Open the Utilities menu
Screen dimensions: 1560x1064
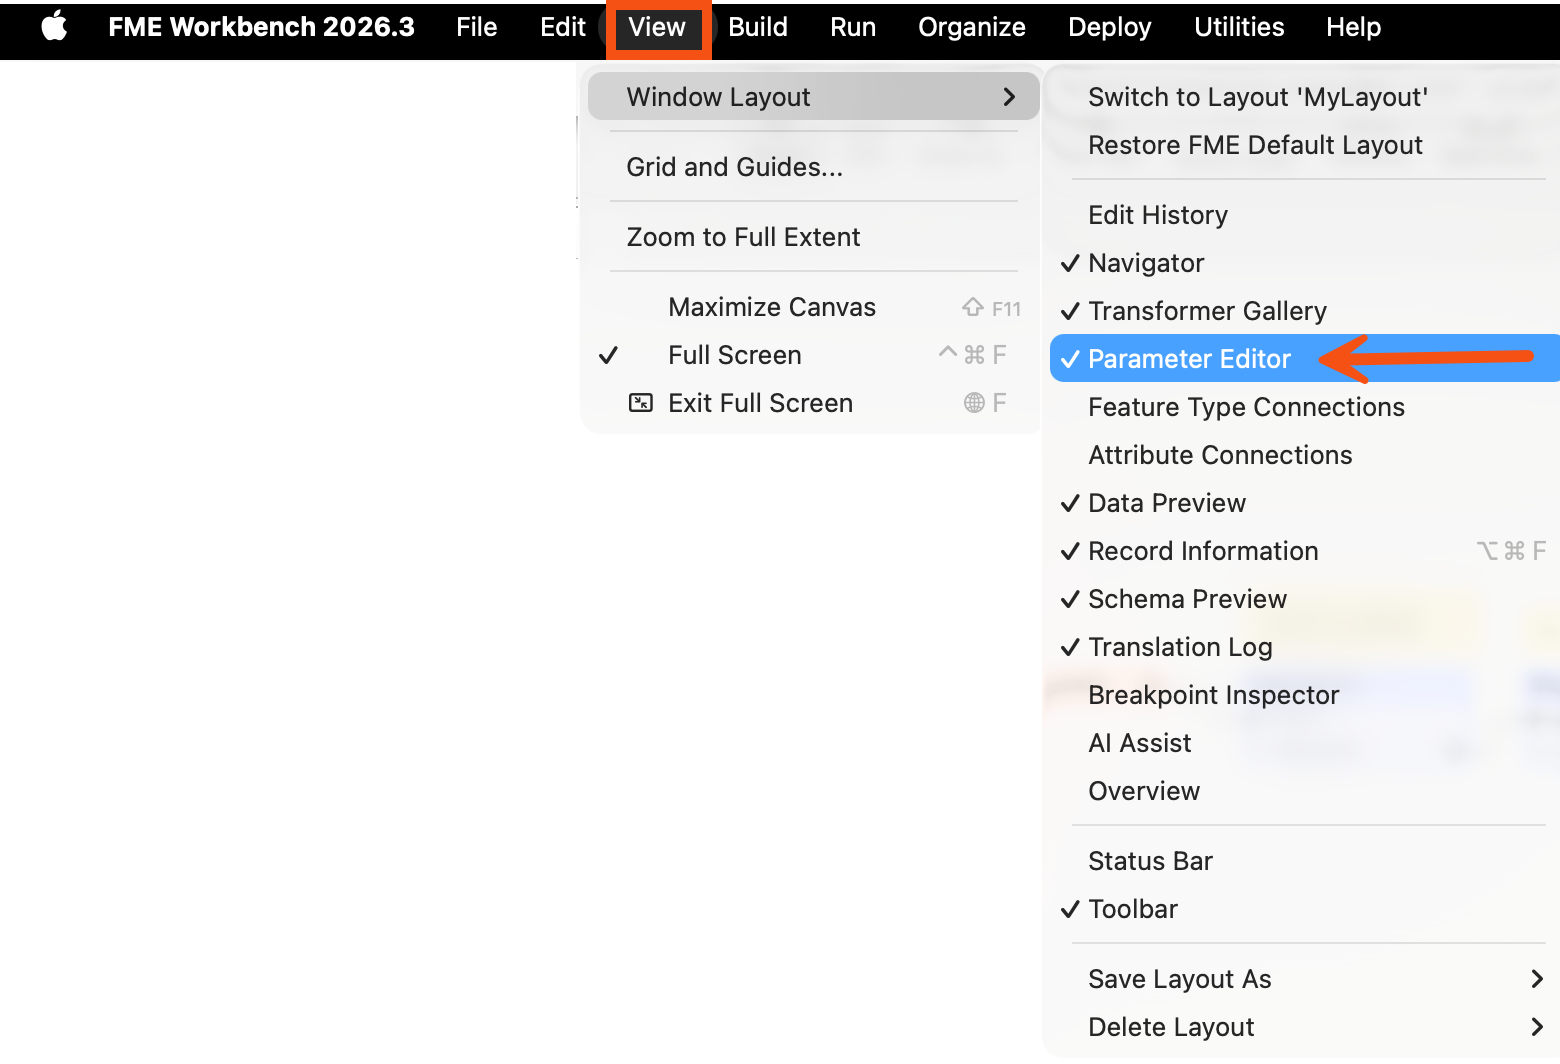point(1239,27)
